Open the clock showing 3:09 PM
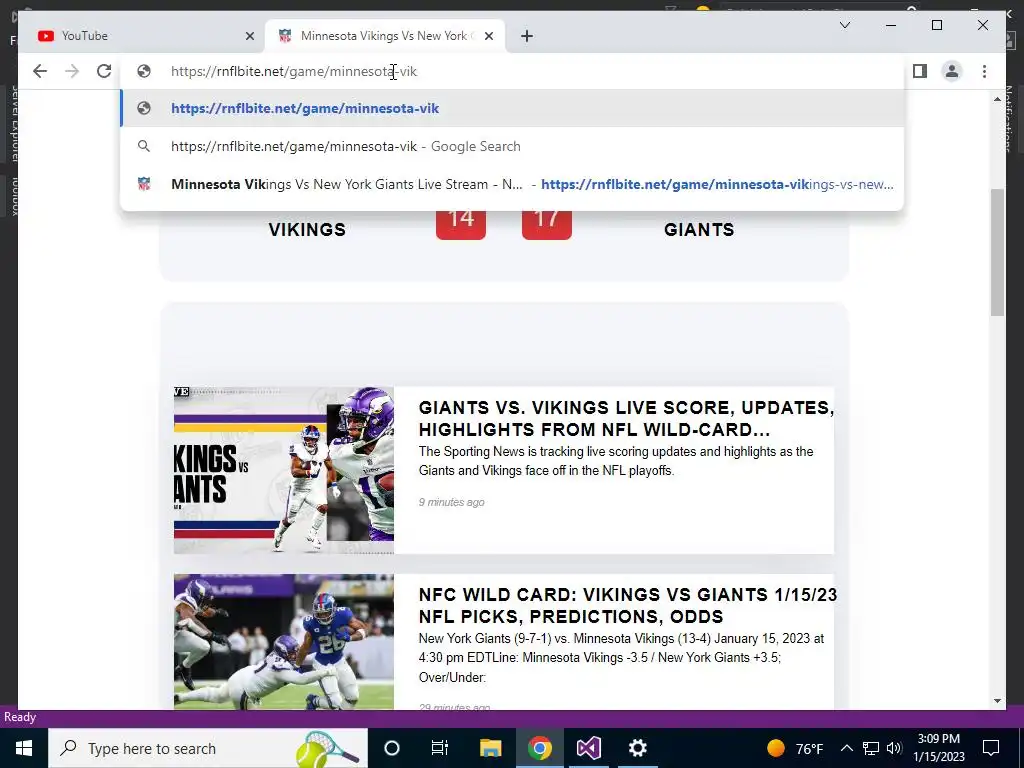The height and width of the screenshot is (768, 1024). tap(938, 748)
